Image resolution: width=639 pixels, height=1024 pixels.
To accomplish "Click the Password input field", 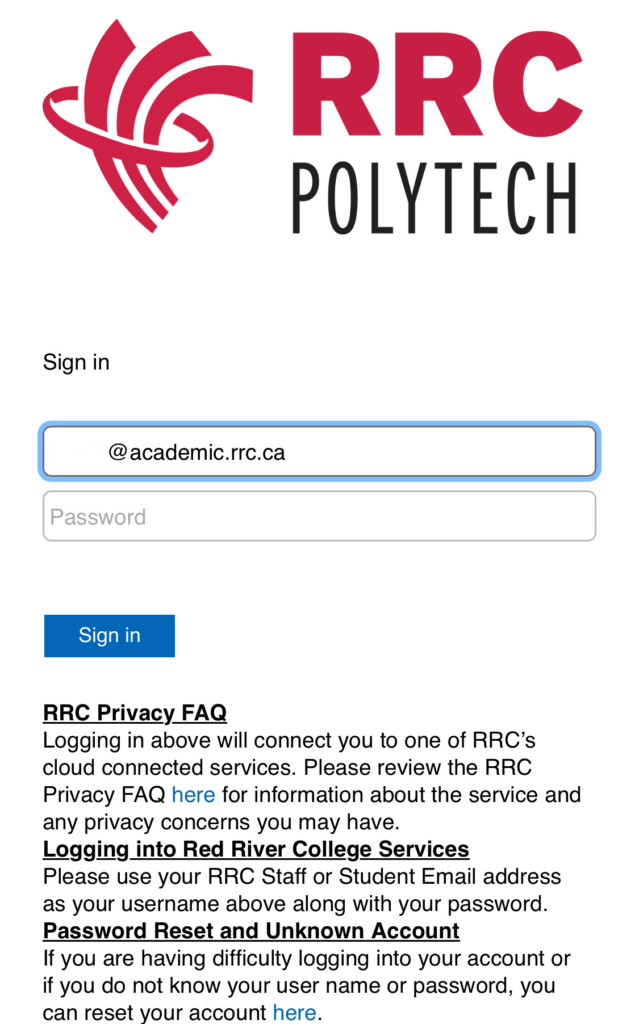I will (319, 515).
